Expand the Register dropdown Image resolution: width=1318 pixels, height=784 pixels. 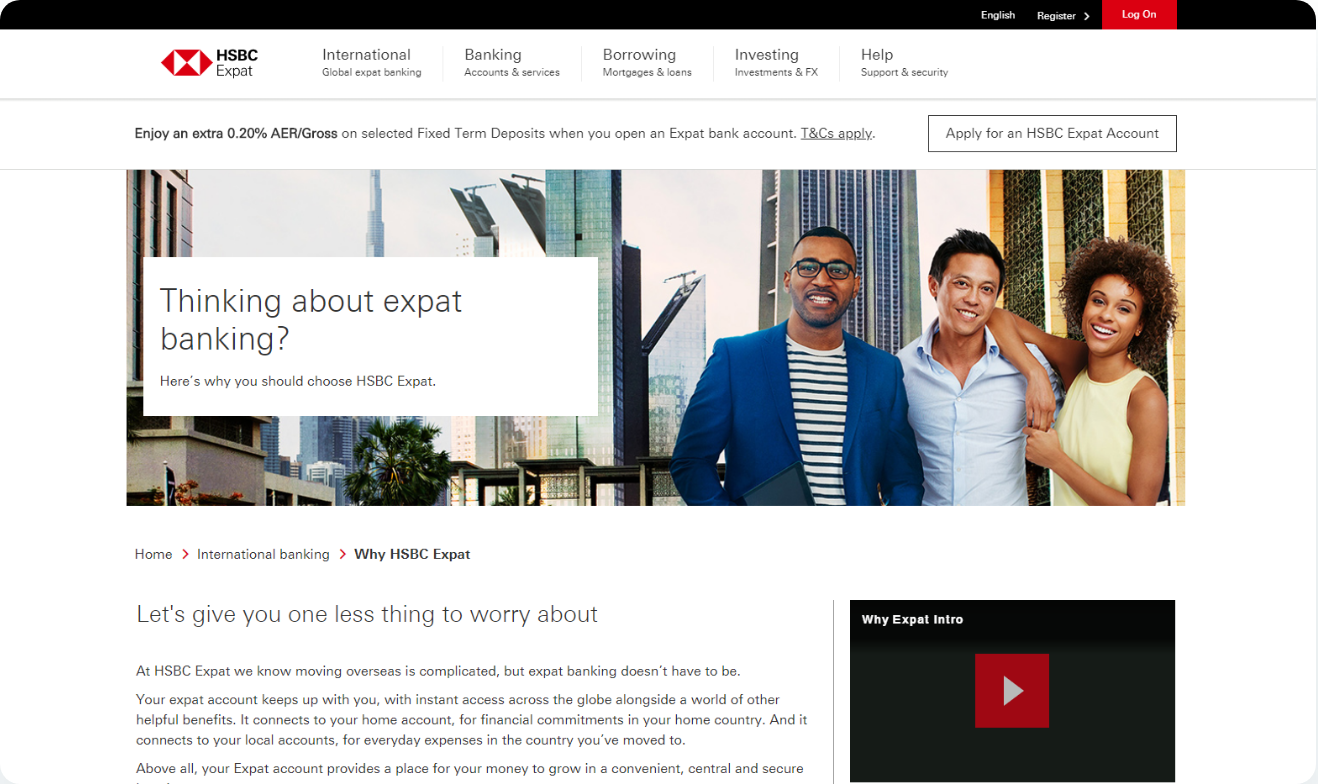(x=1063, y=16)
